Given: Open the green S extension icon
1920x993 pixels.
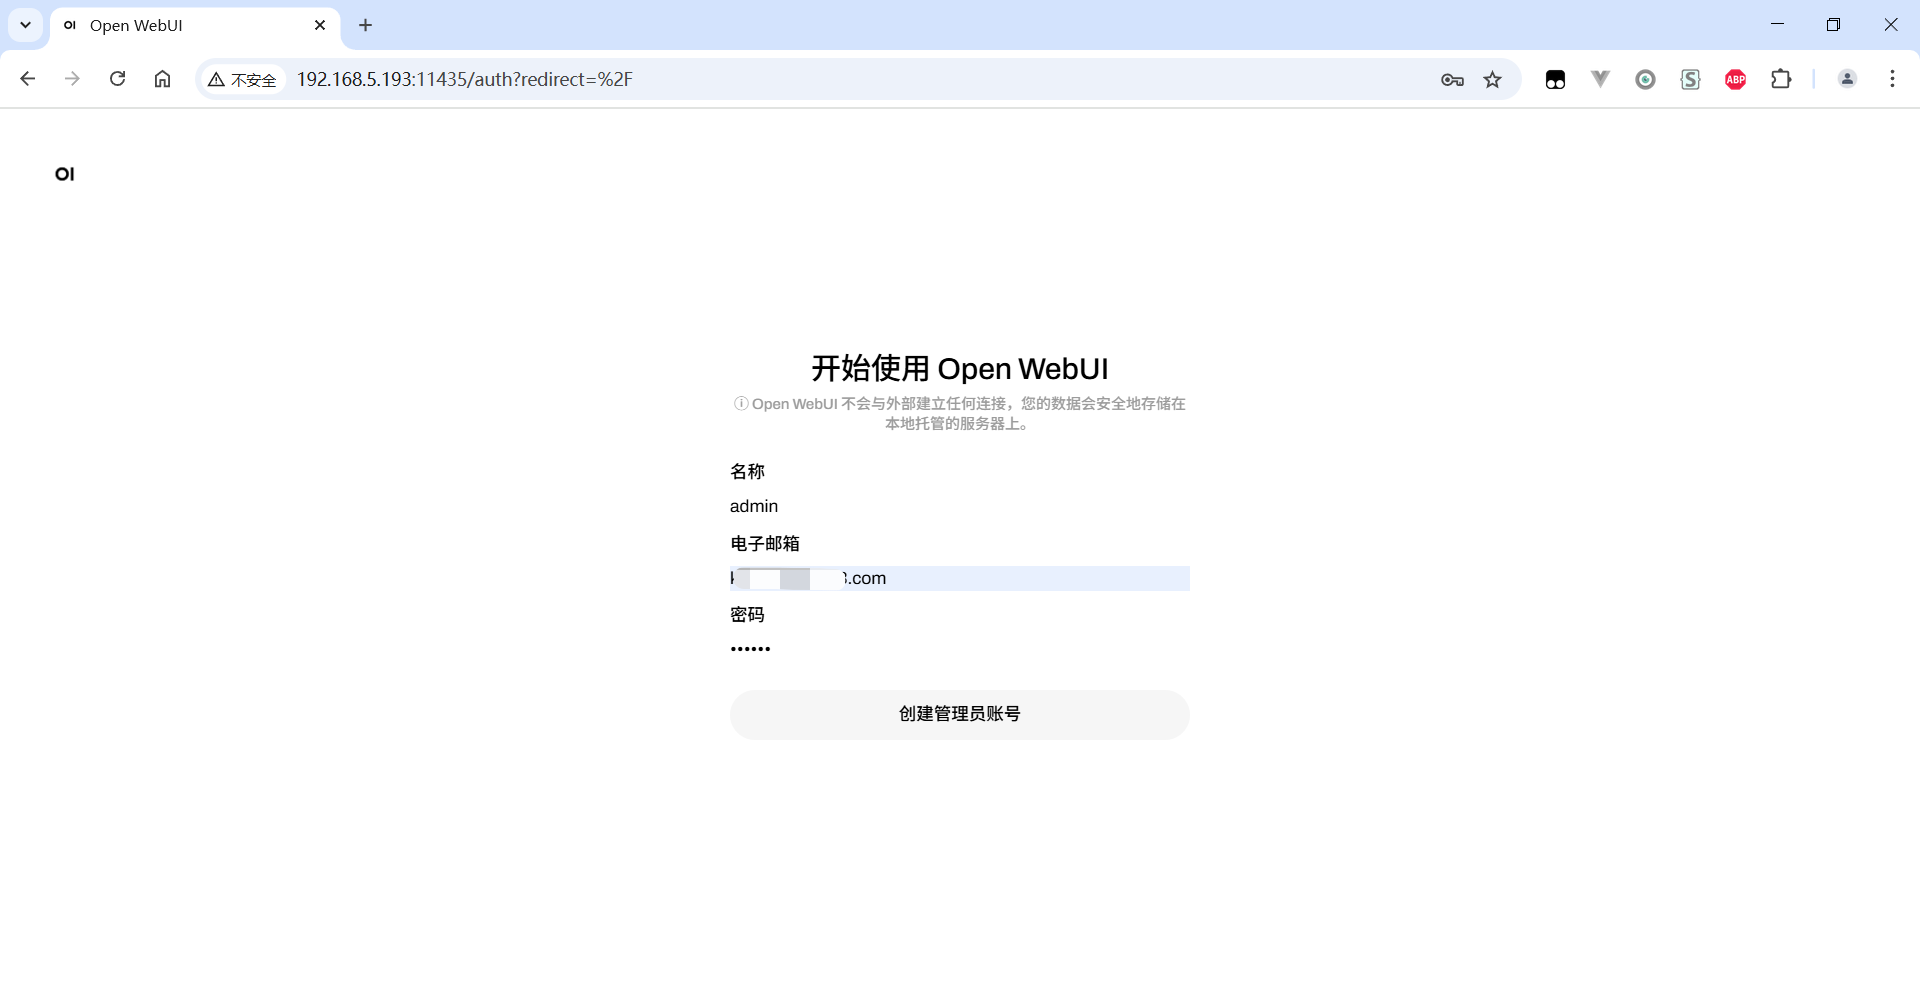Looking at the screenshot, I should [x=1690, y=79].
